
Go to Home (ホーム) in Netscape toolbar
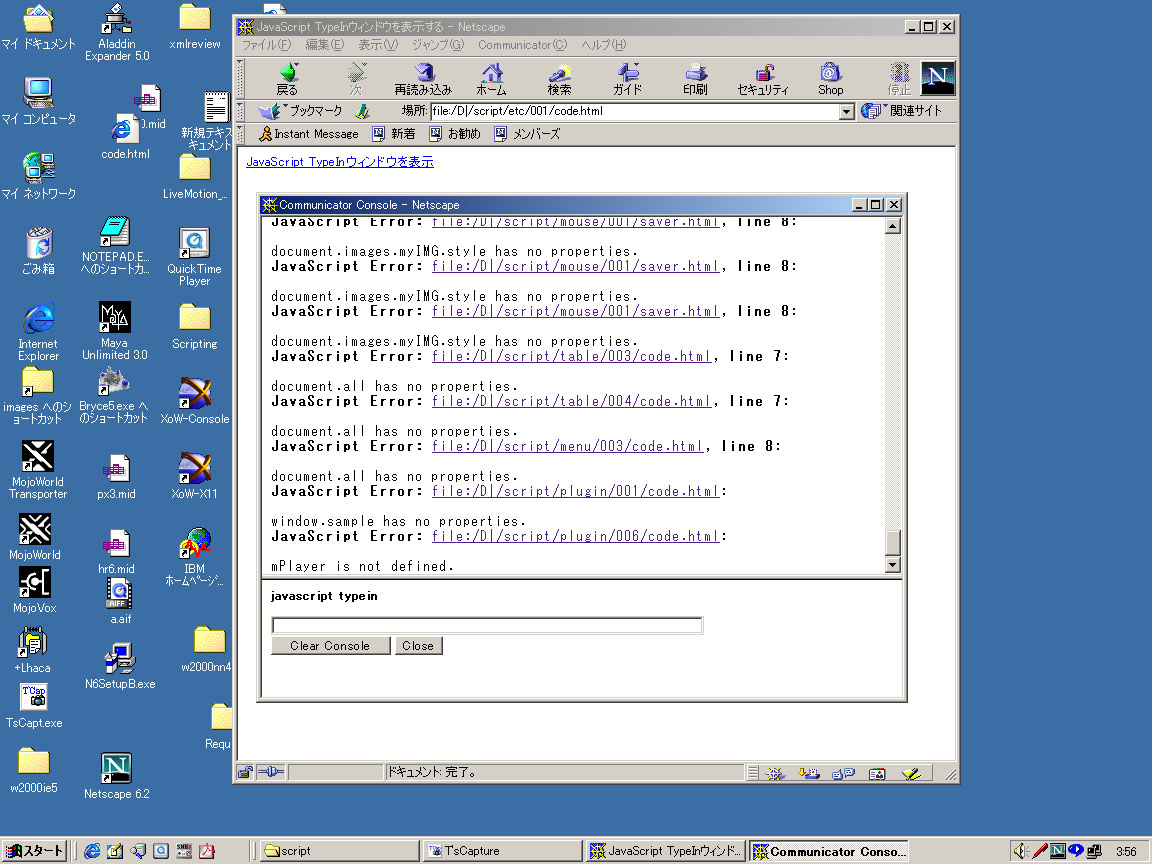pyautogui.click(x=492, y=79)
